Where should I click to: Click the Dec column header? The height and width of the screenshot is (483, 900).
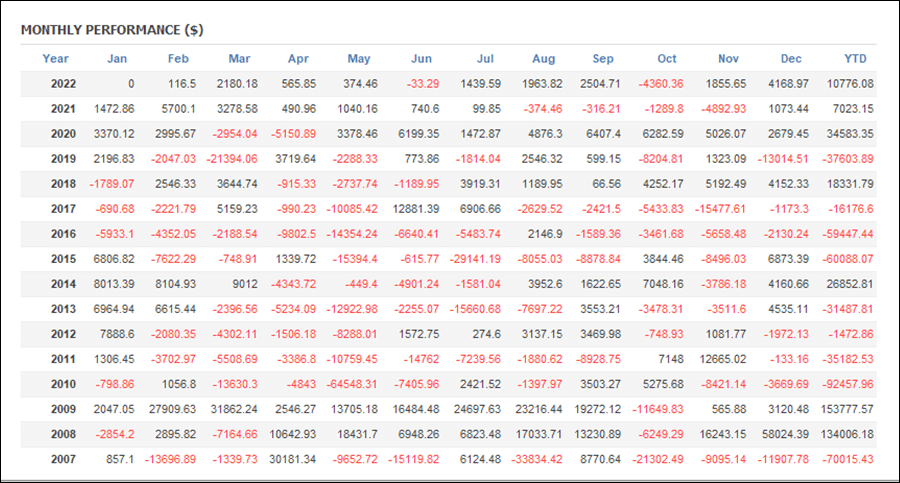pyautogui.click(x=790, y=59)
